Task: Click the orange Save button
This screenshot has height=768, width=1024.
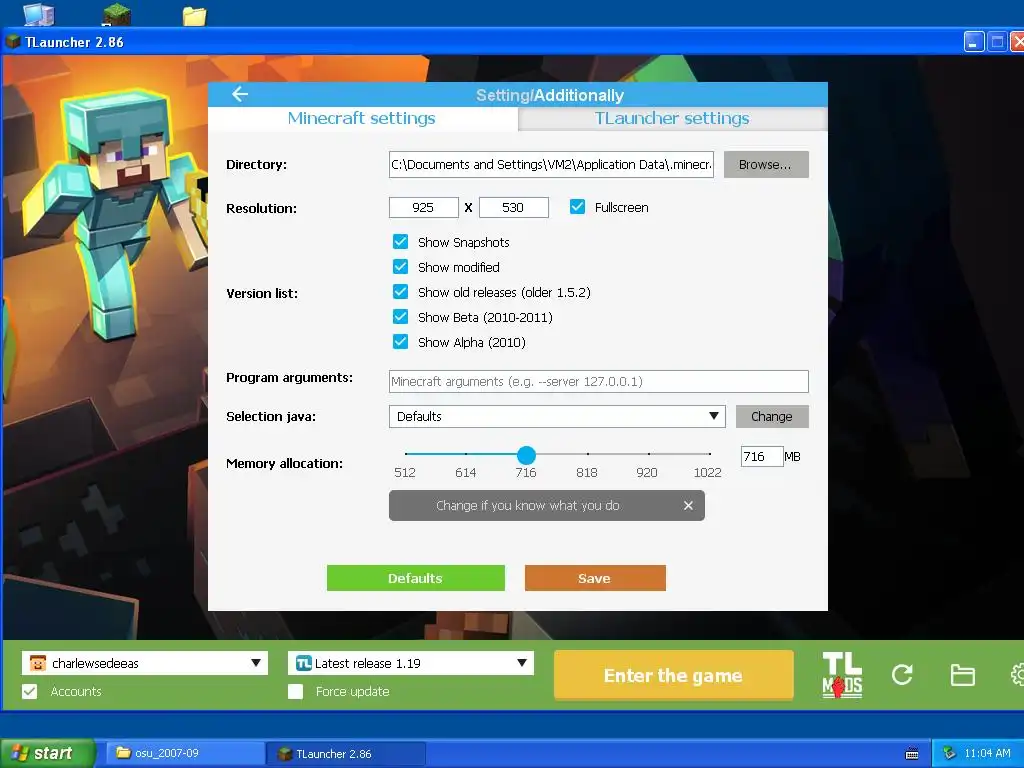Action: (x=595, y=578)
